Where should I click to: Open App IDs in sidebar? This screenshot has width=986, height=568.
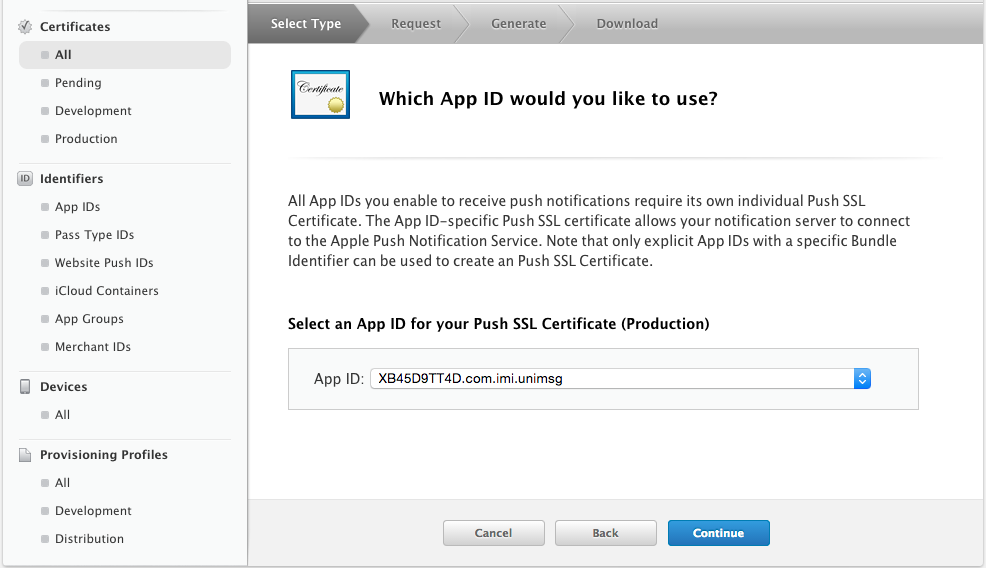coord(77,207)
